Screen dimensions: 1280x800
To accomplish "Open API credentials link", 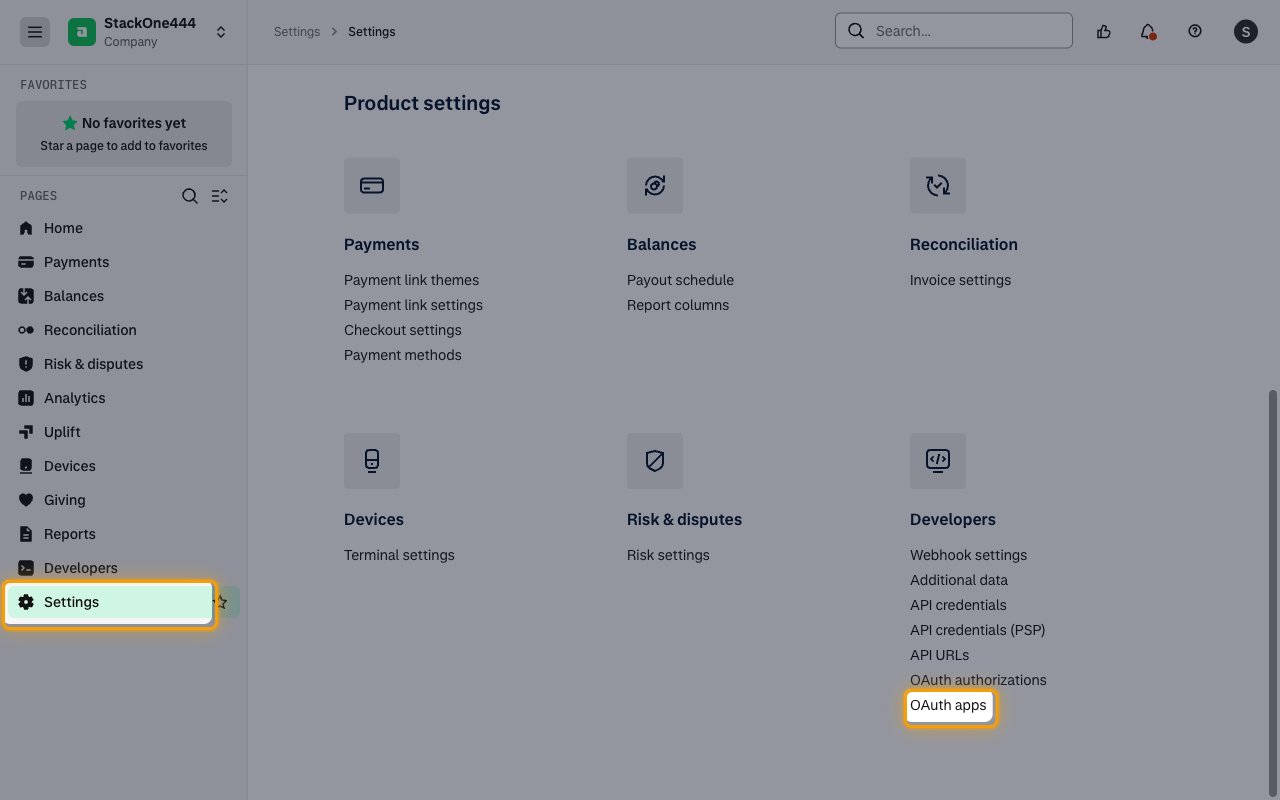I will pyautogui.click(x=958, y=605).
